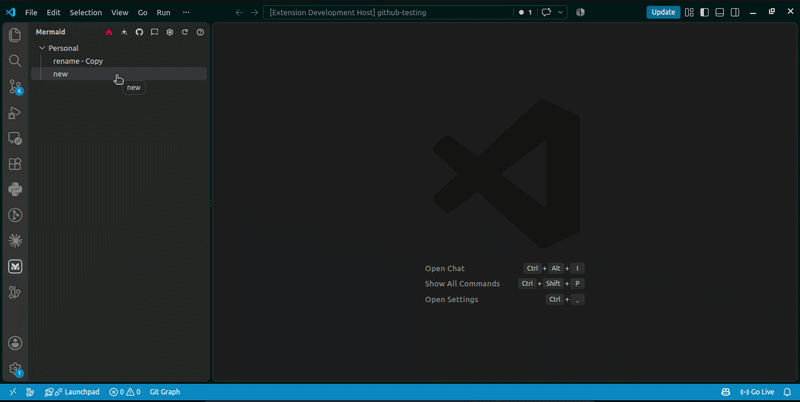Open the Accounts menu icon
The height and width of the screenshot is (402, 800).
click(15, 343)
